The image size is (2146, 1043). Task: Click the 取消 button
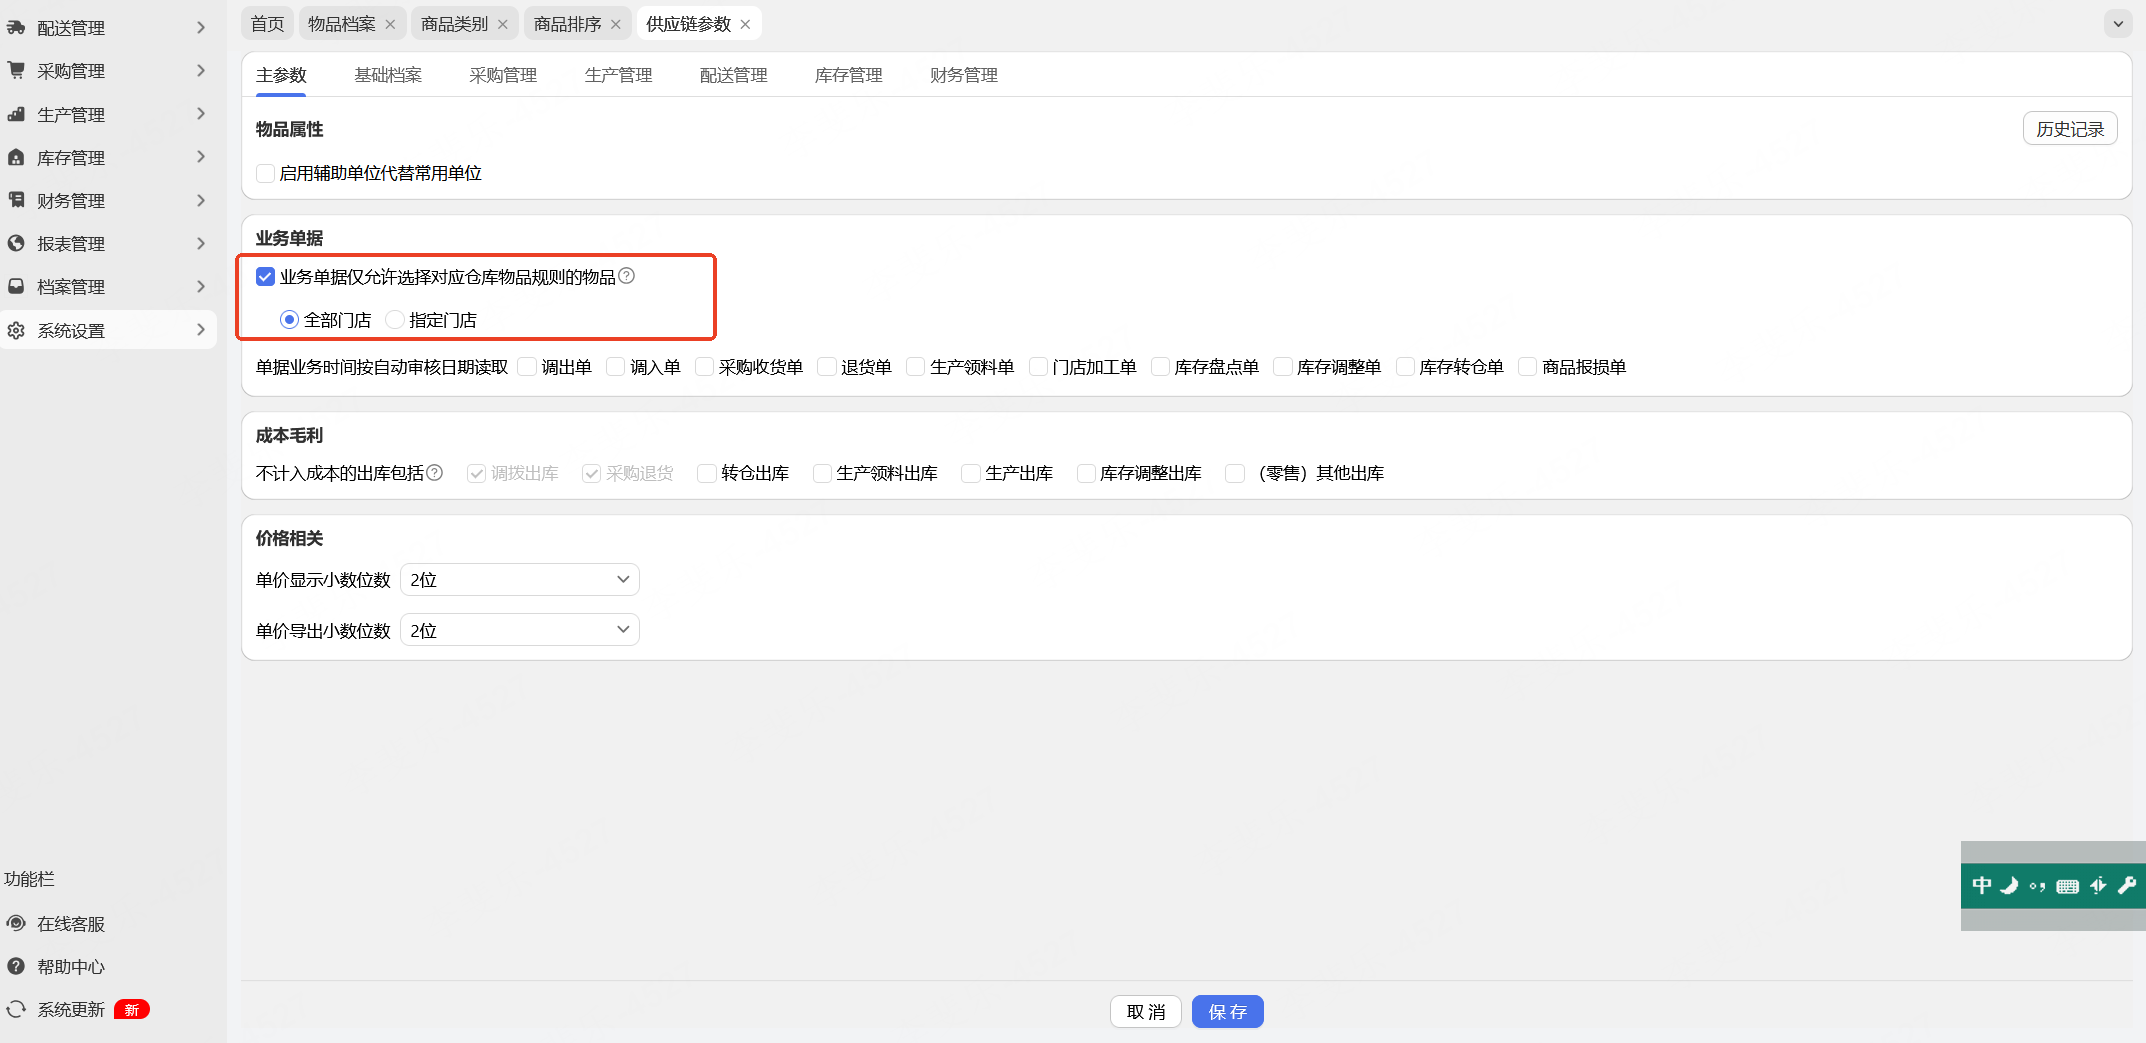tap(1146, 1012)
